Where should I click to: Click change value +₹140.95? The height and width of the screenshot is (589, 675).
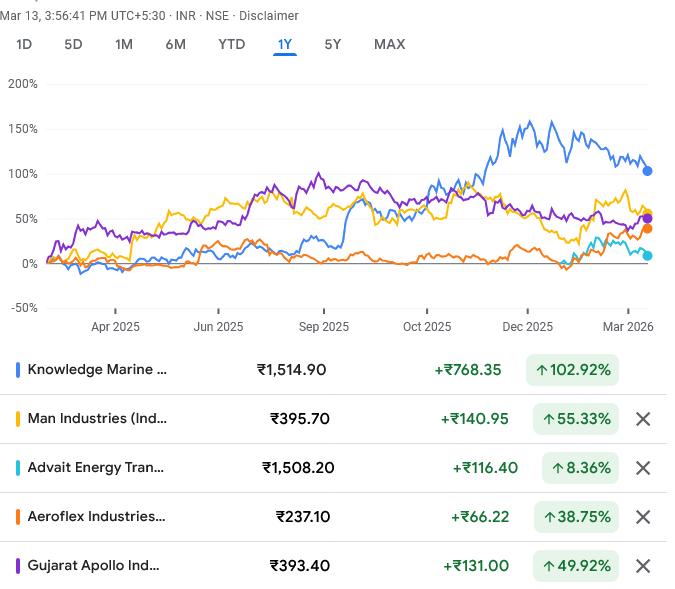coord(475,419)
